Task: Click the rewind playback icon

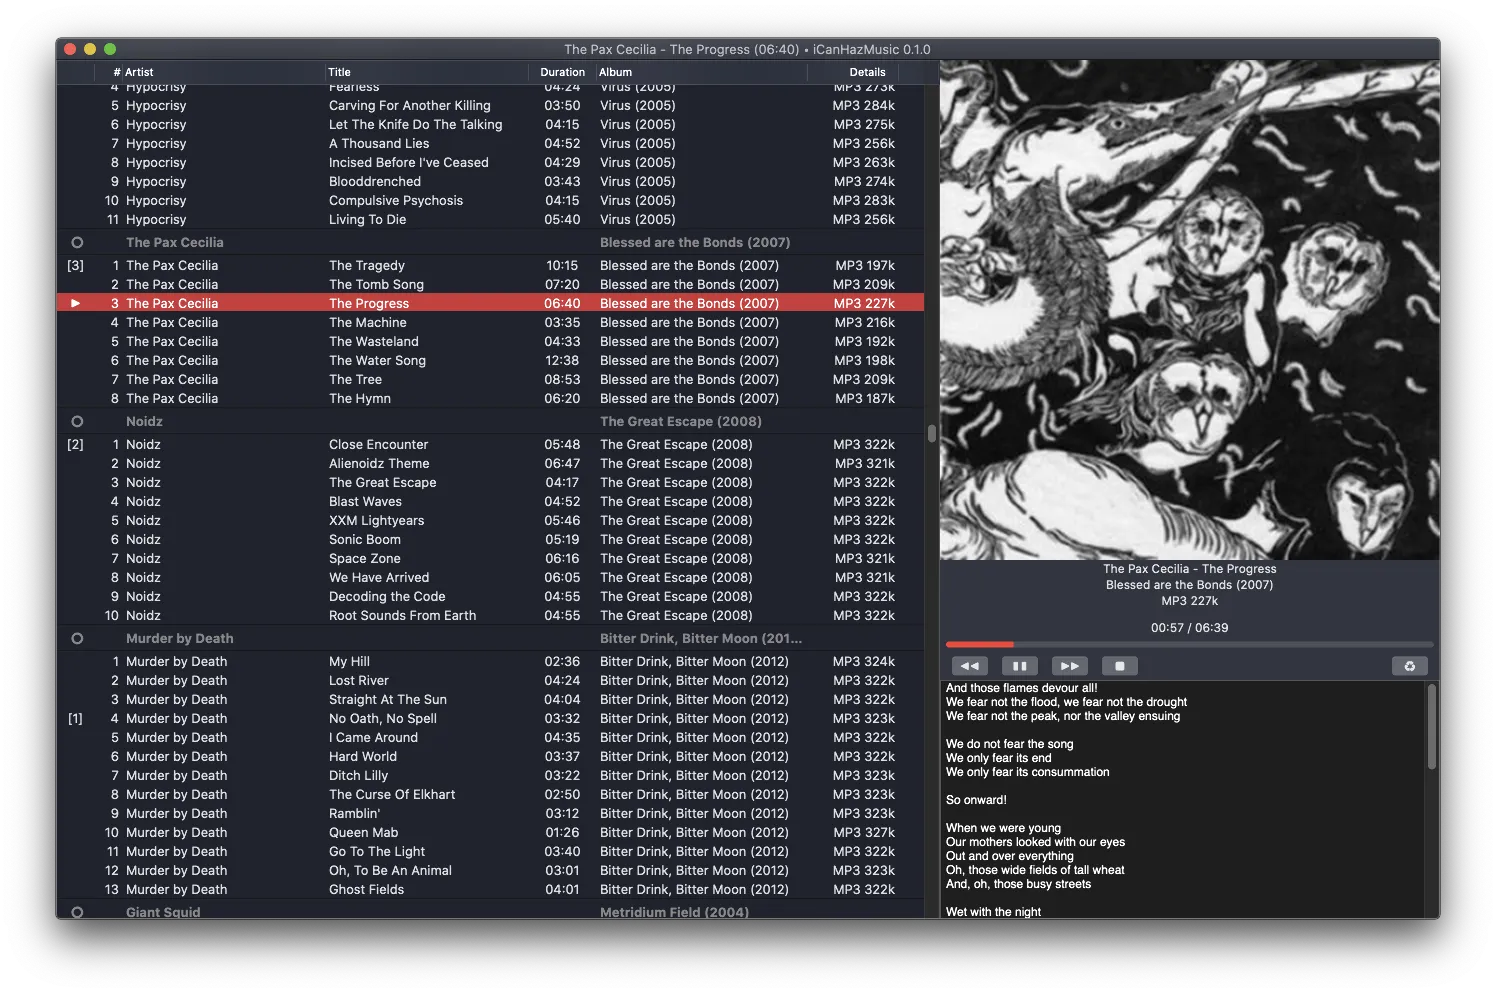Action: [x=969, y=665]
